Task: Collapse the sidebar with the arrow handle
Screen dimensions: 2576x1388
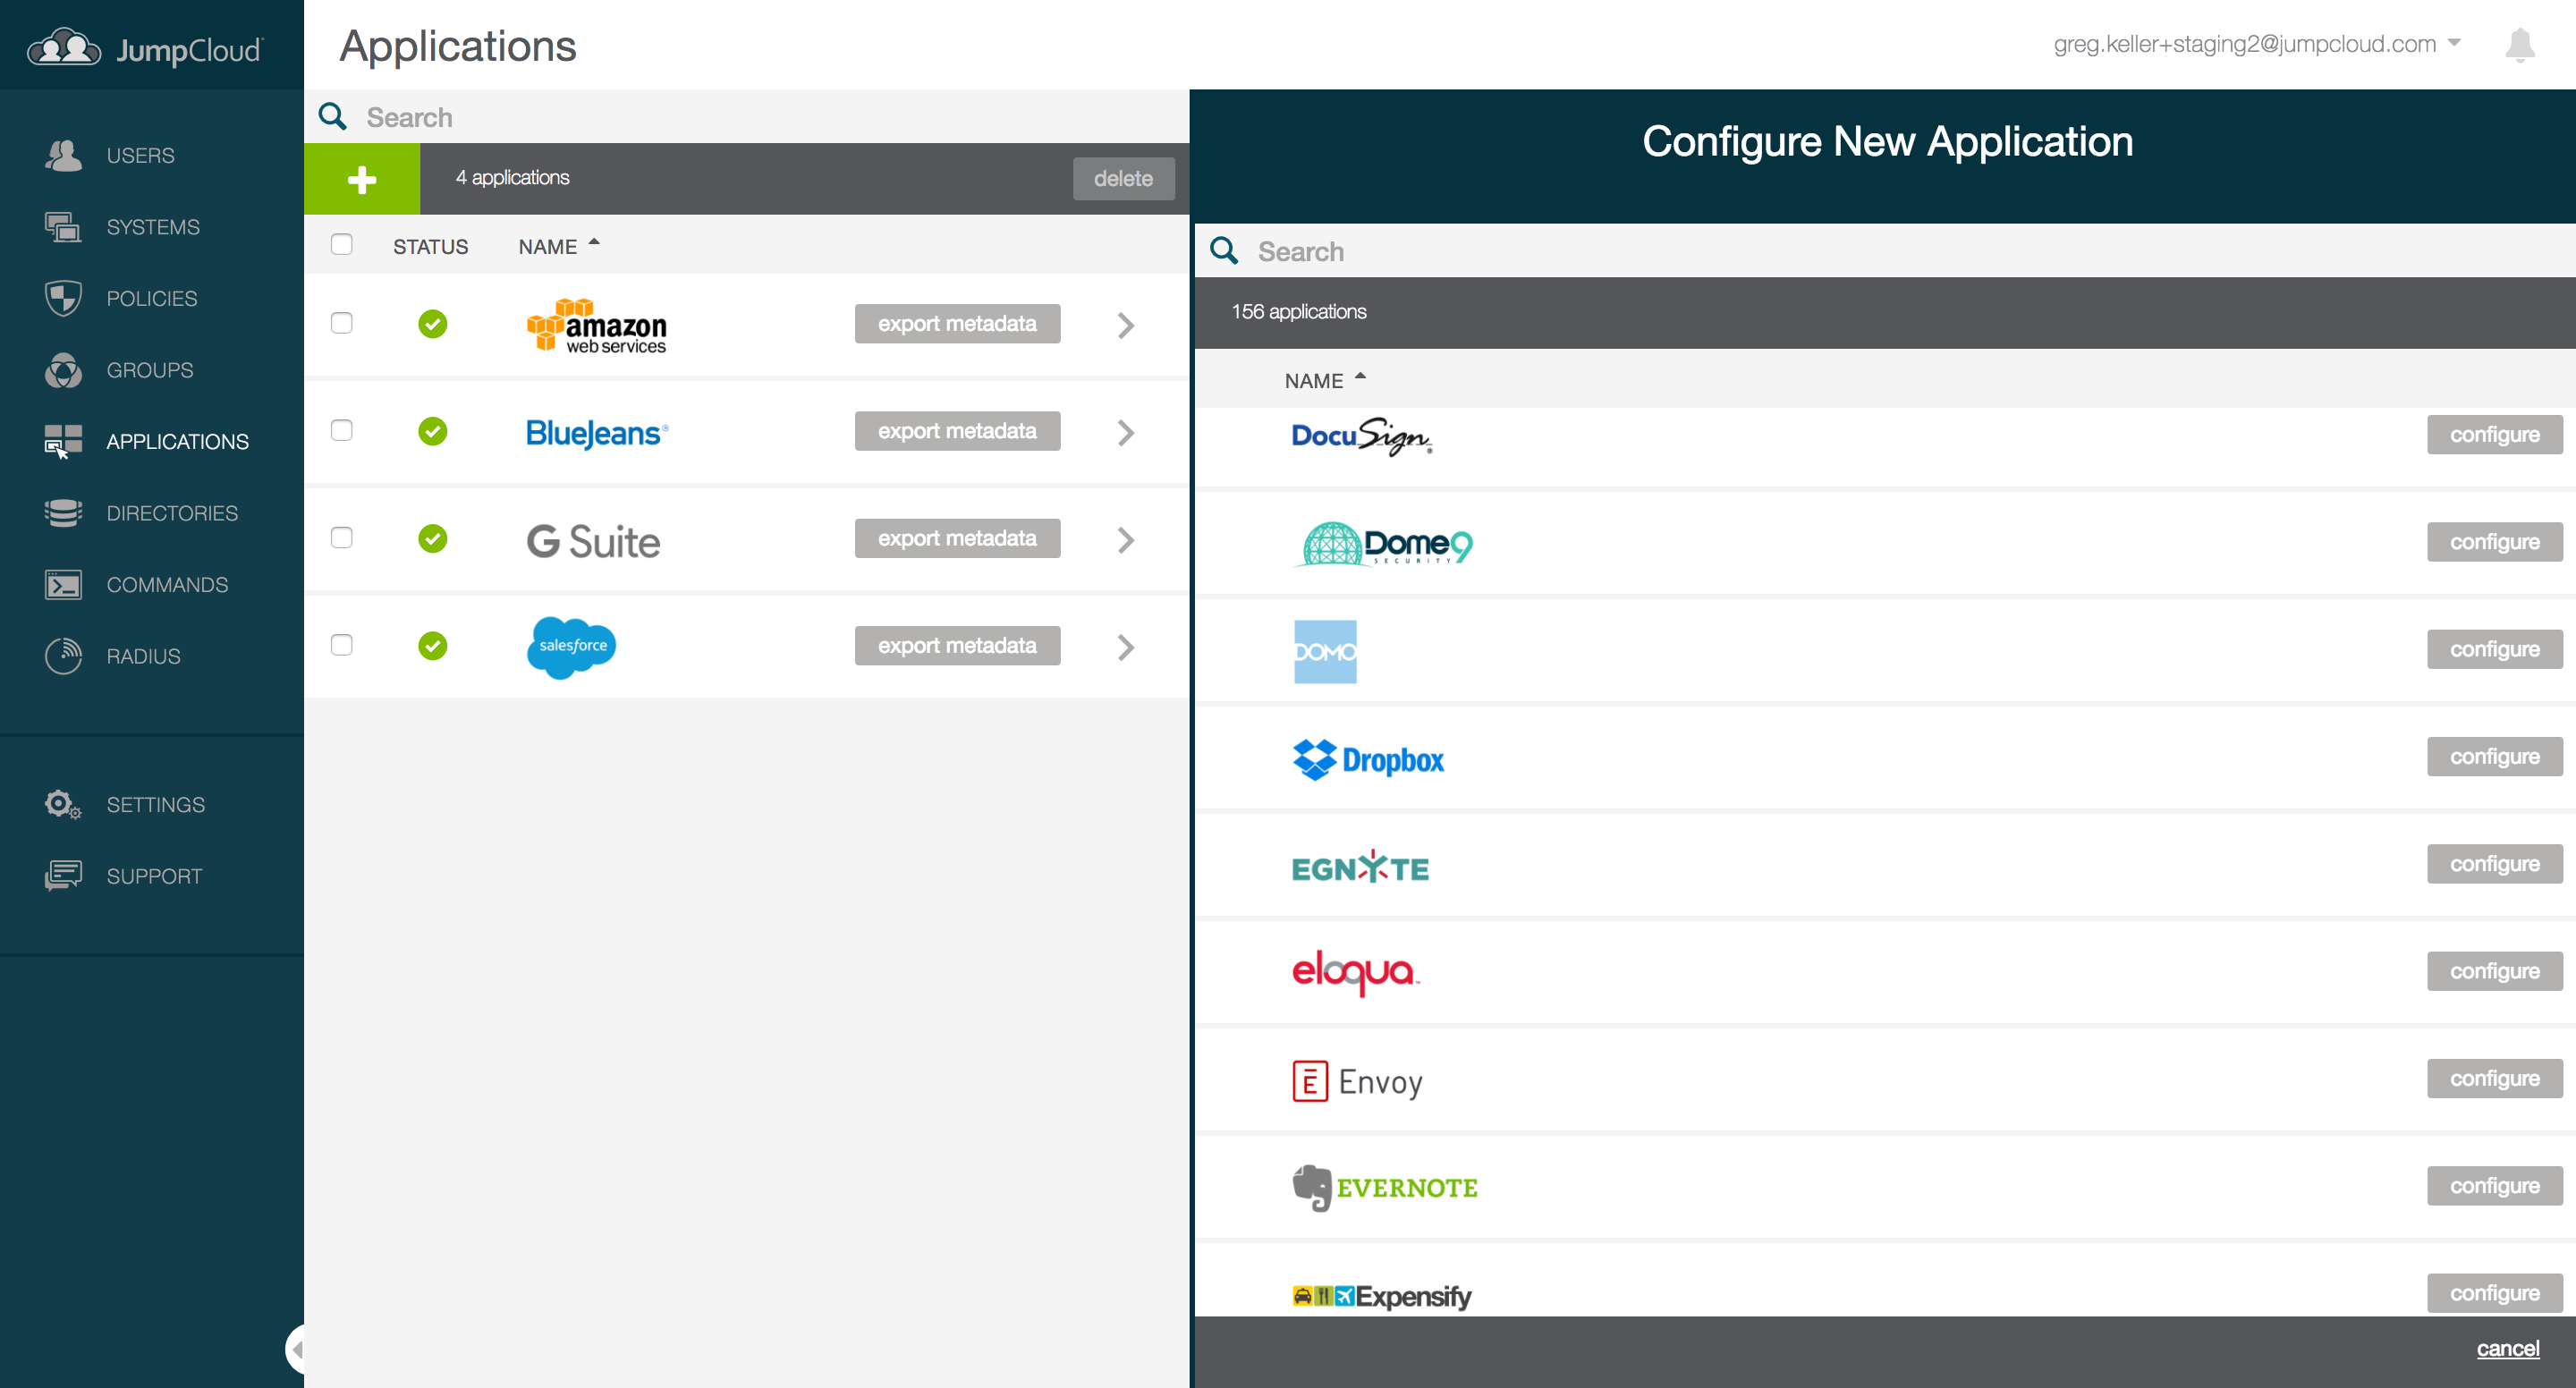Action: pyautogui.click(x=295, y=1349)
